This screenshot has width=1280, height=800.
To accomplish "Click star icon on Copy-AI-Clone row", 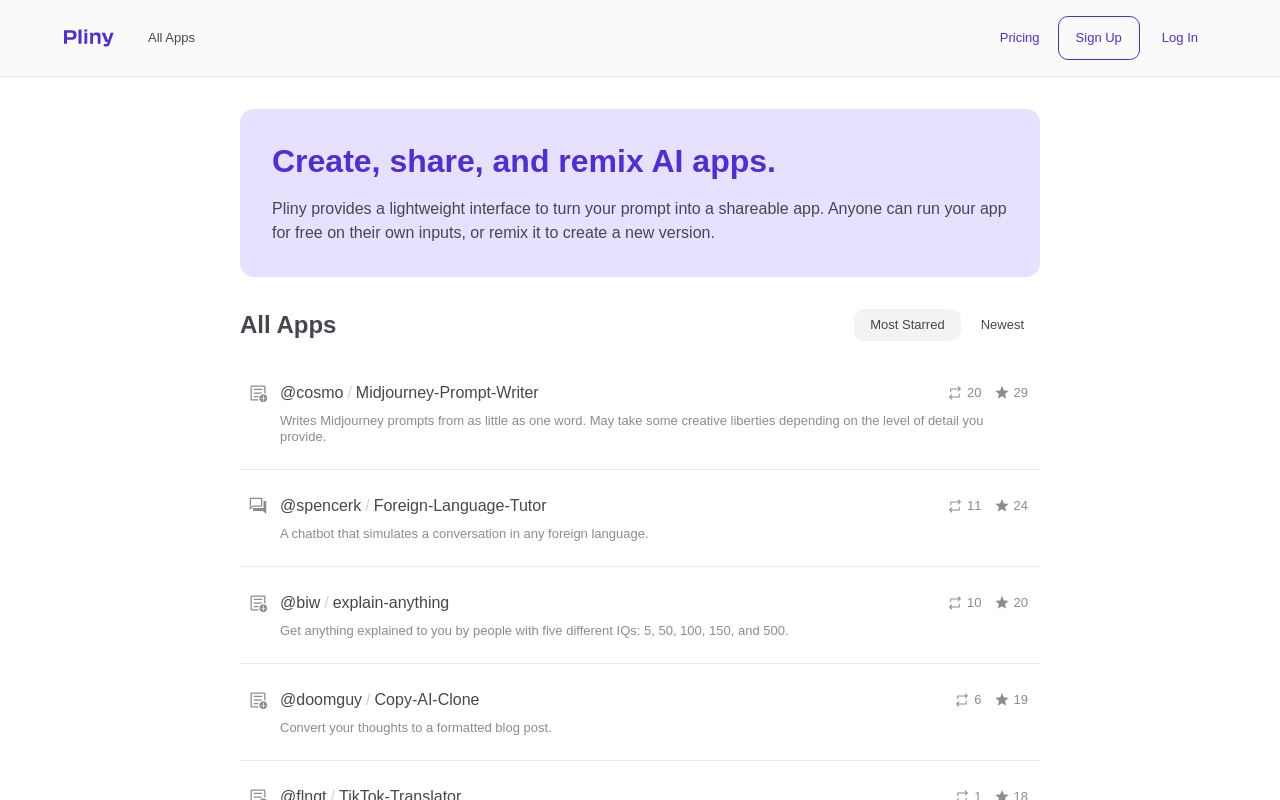I will coord(1002,700).
